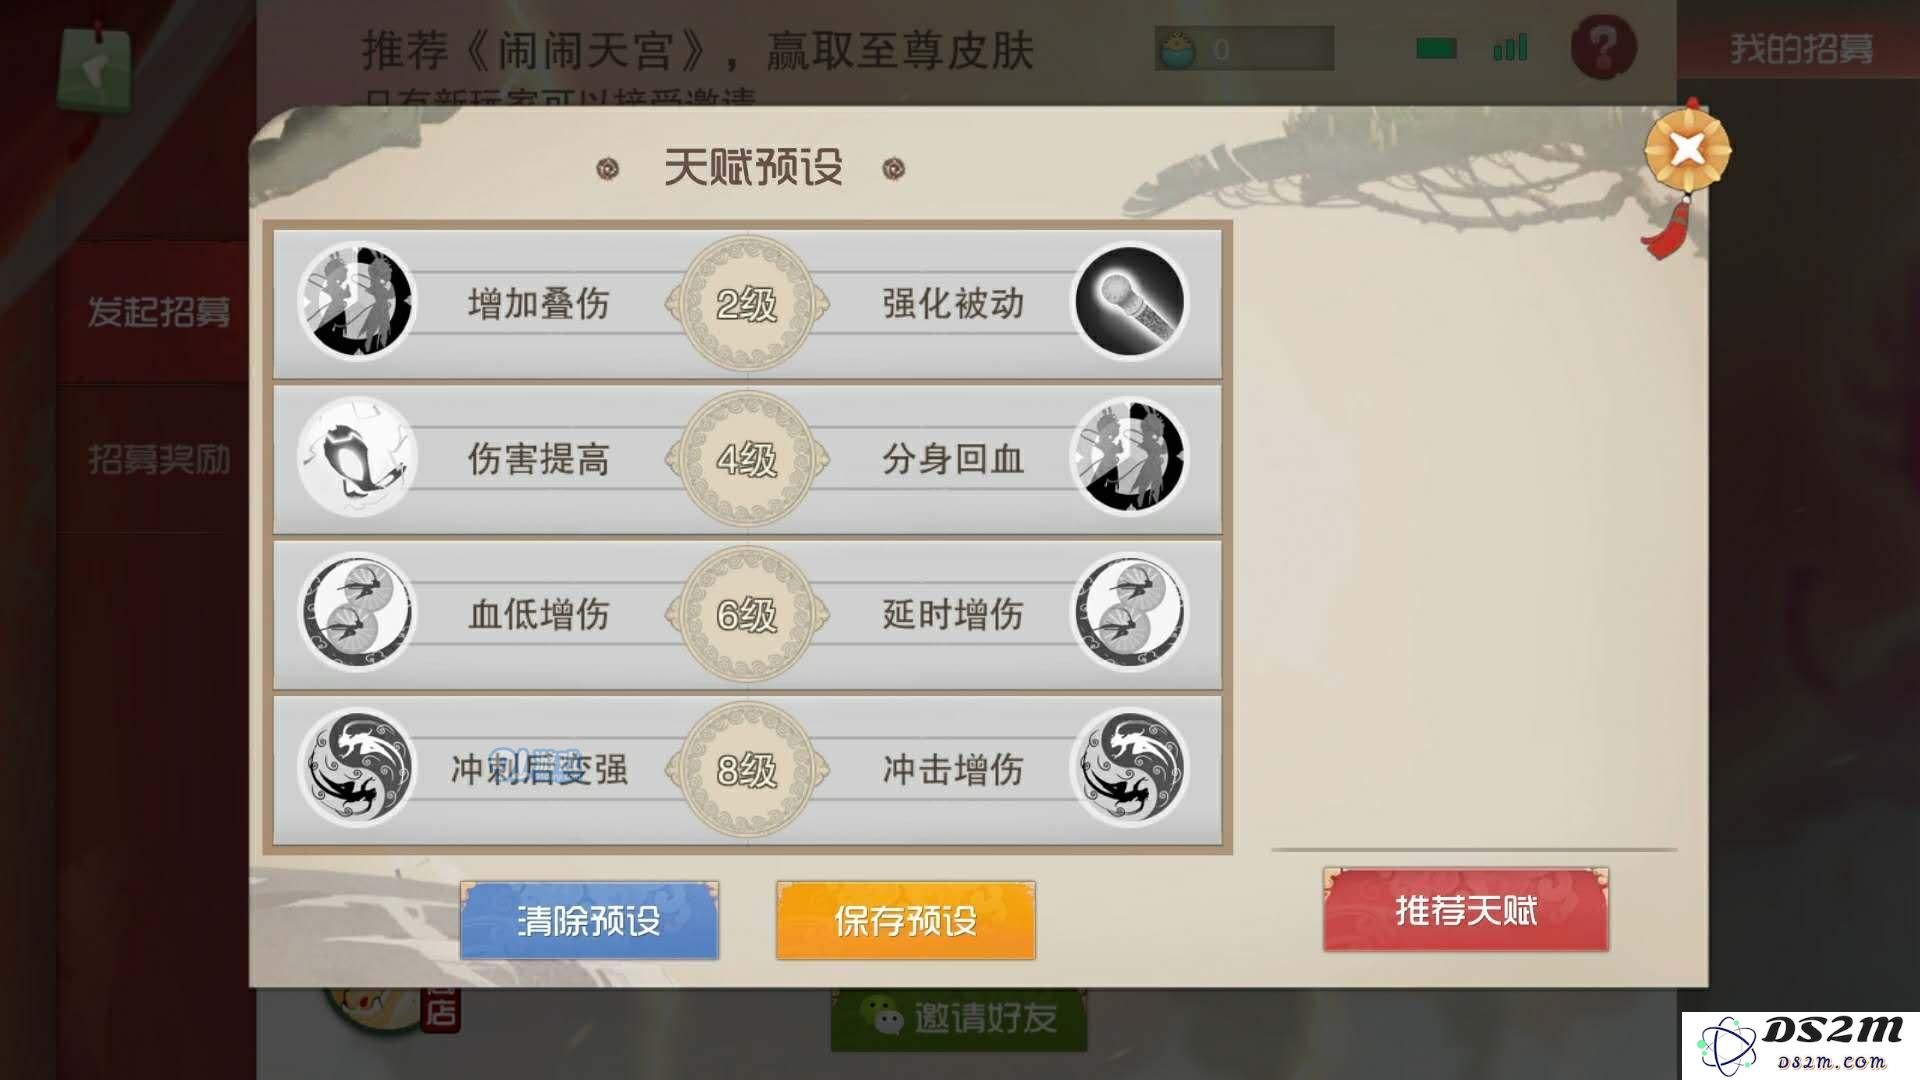Open the red question mark help icon
Image resolution: width=1920 pixels, height=1080 pixels.
pos(1603,47)
